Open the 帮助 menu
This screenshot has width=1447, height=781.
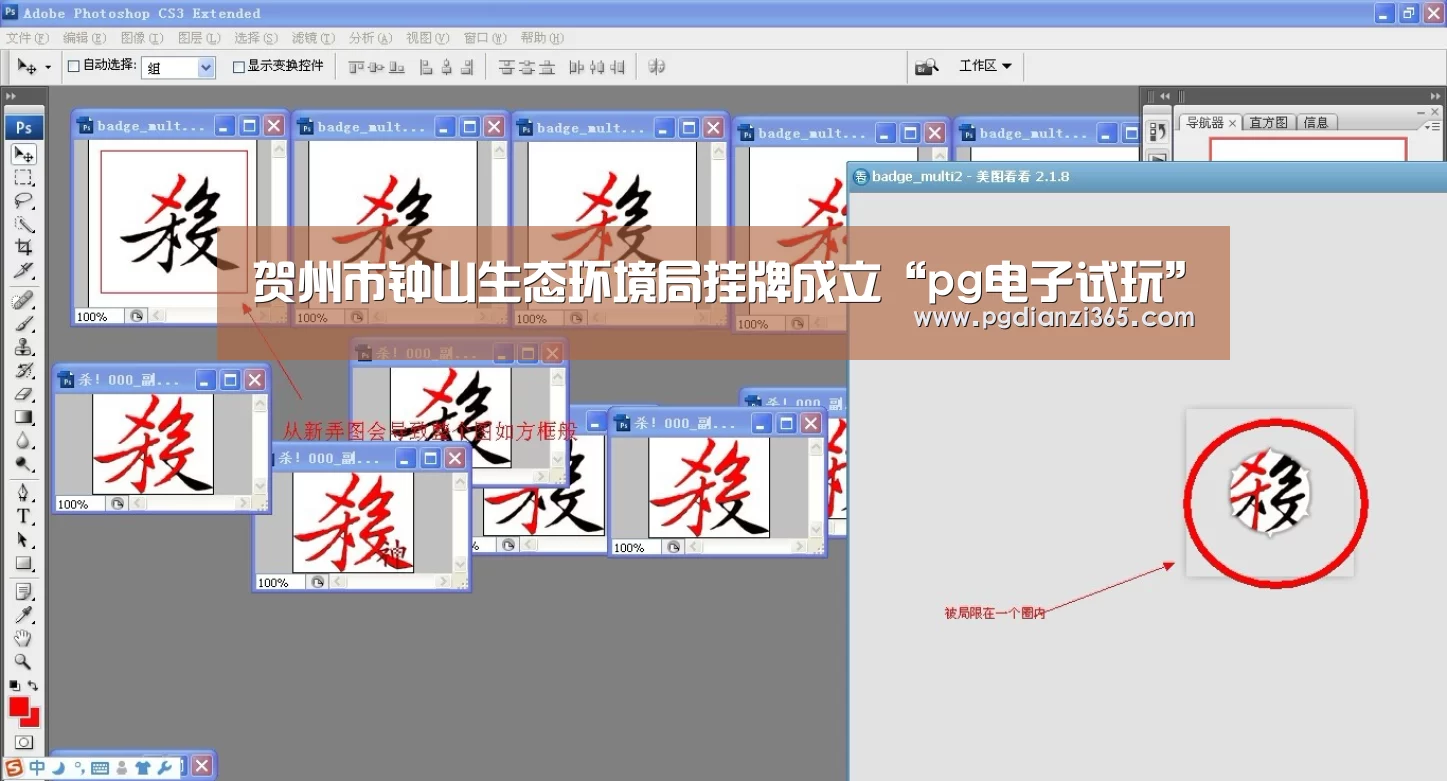tap(543, 38)
